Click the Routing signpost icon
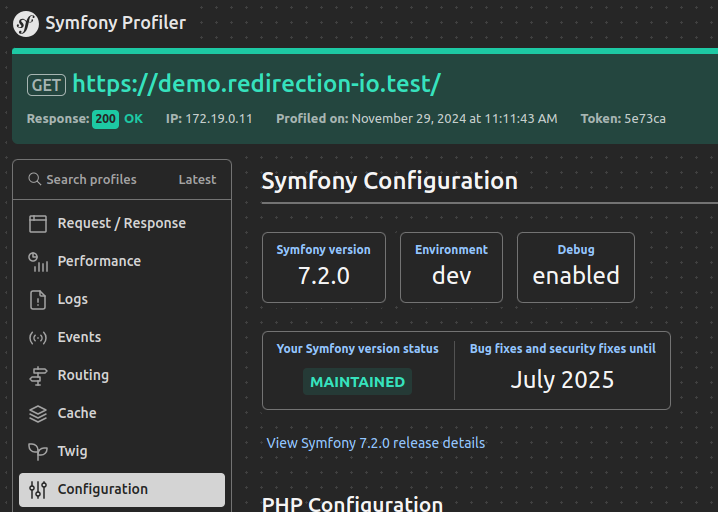718x512 pixels. coord(38,376)
